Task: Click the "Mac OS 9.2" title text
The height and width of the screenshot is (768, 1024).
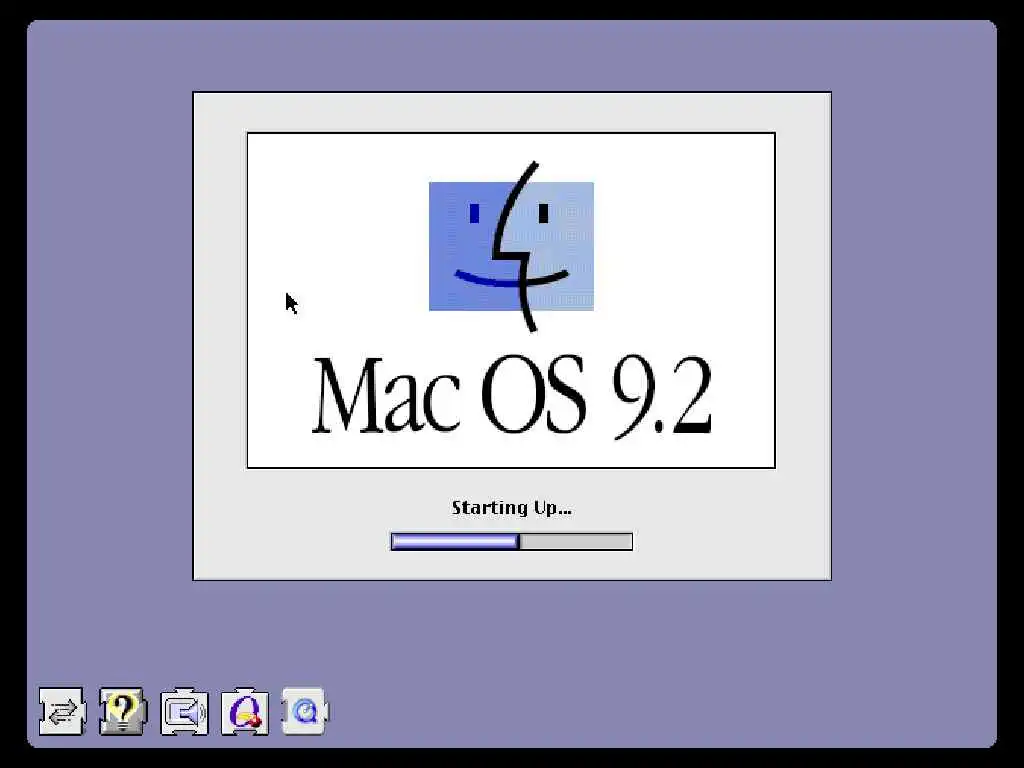Action: (x=511, y=398)
